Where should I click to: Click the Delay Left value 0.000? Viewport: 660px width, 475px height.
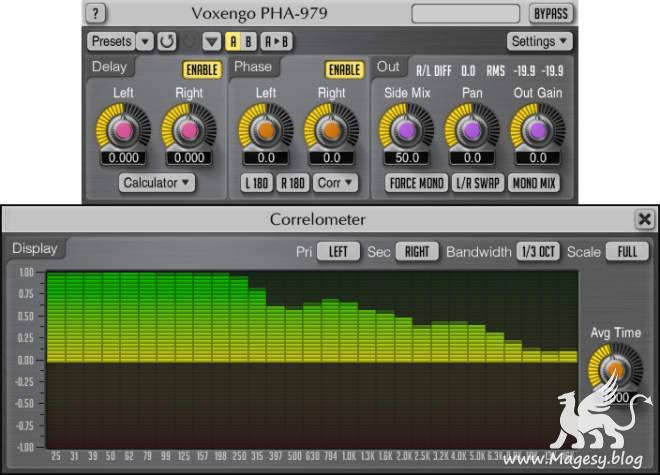click(123, 158)
